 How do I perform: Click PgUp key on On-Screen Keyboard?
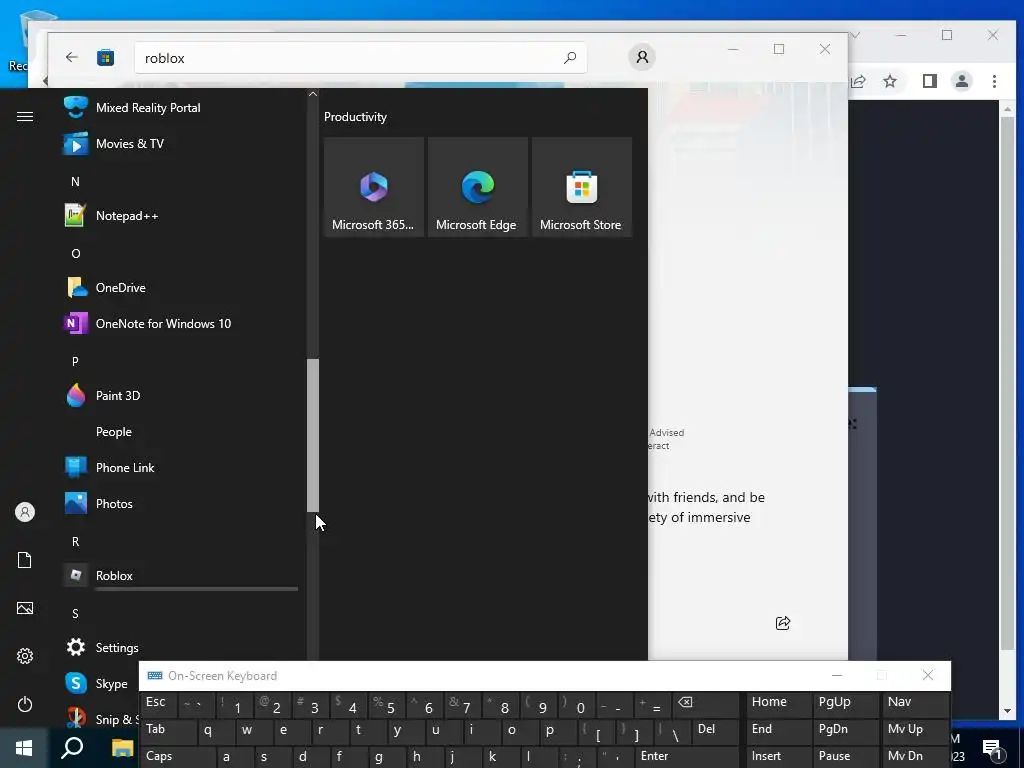click(846, 703)
